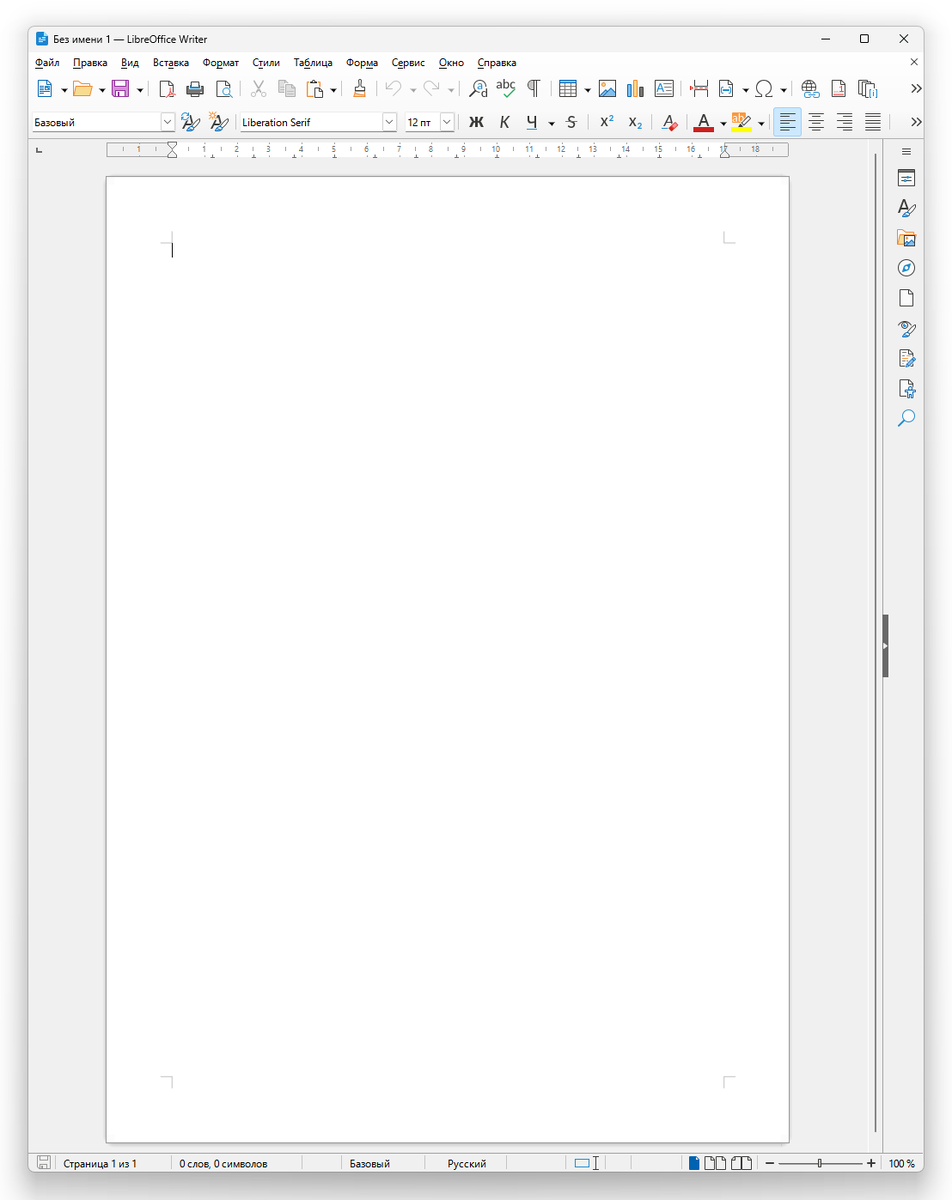Screen dimensions: 952x1200
Task: Toggle underline Ч formatting
Action: [532, 122]
